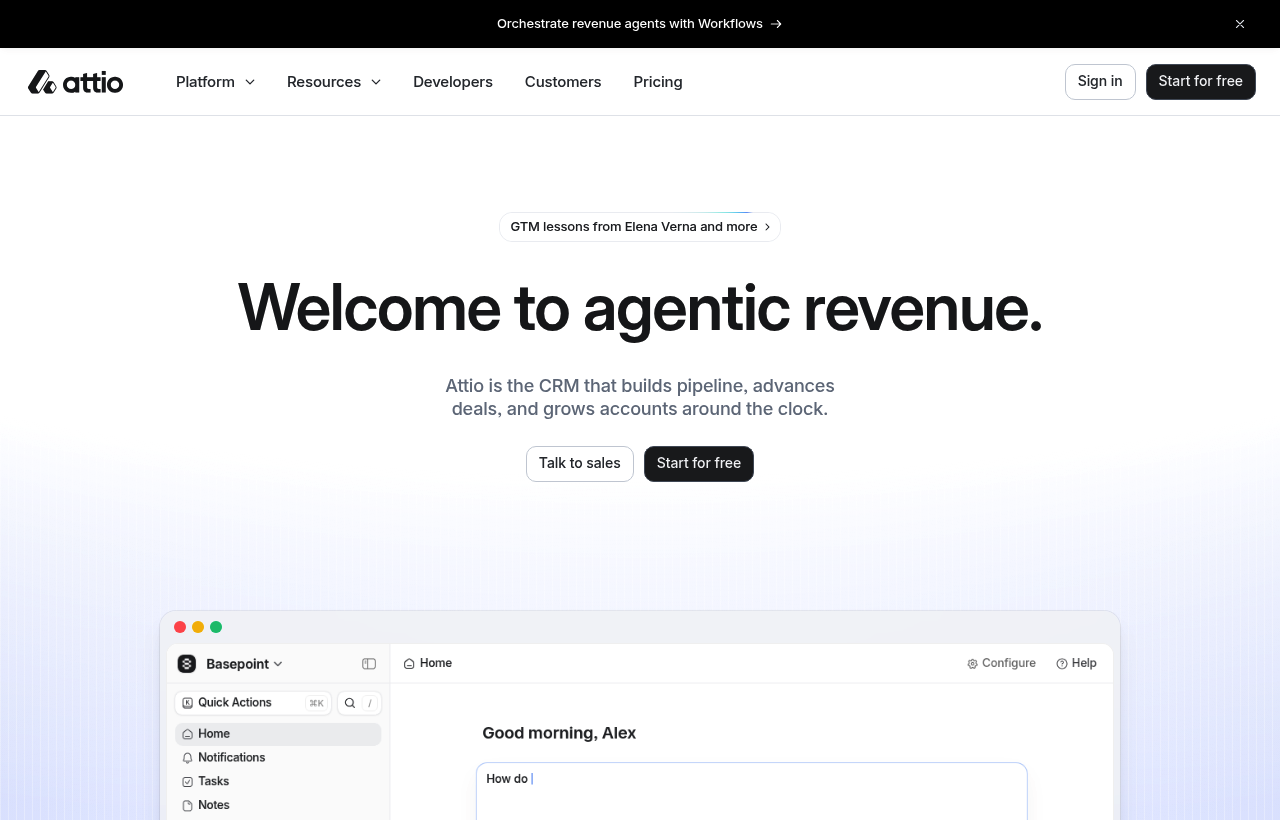Select Home in the sidebar
The image size is (1280, 820).
click(x=278, y=734)
